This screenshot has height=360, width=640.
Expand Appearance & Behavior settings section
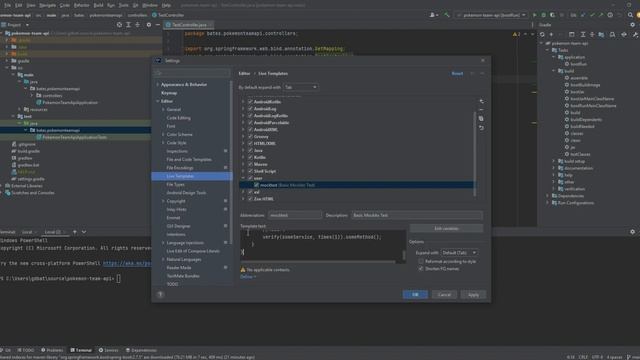point(158,84)
